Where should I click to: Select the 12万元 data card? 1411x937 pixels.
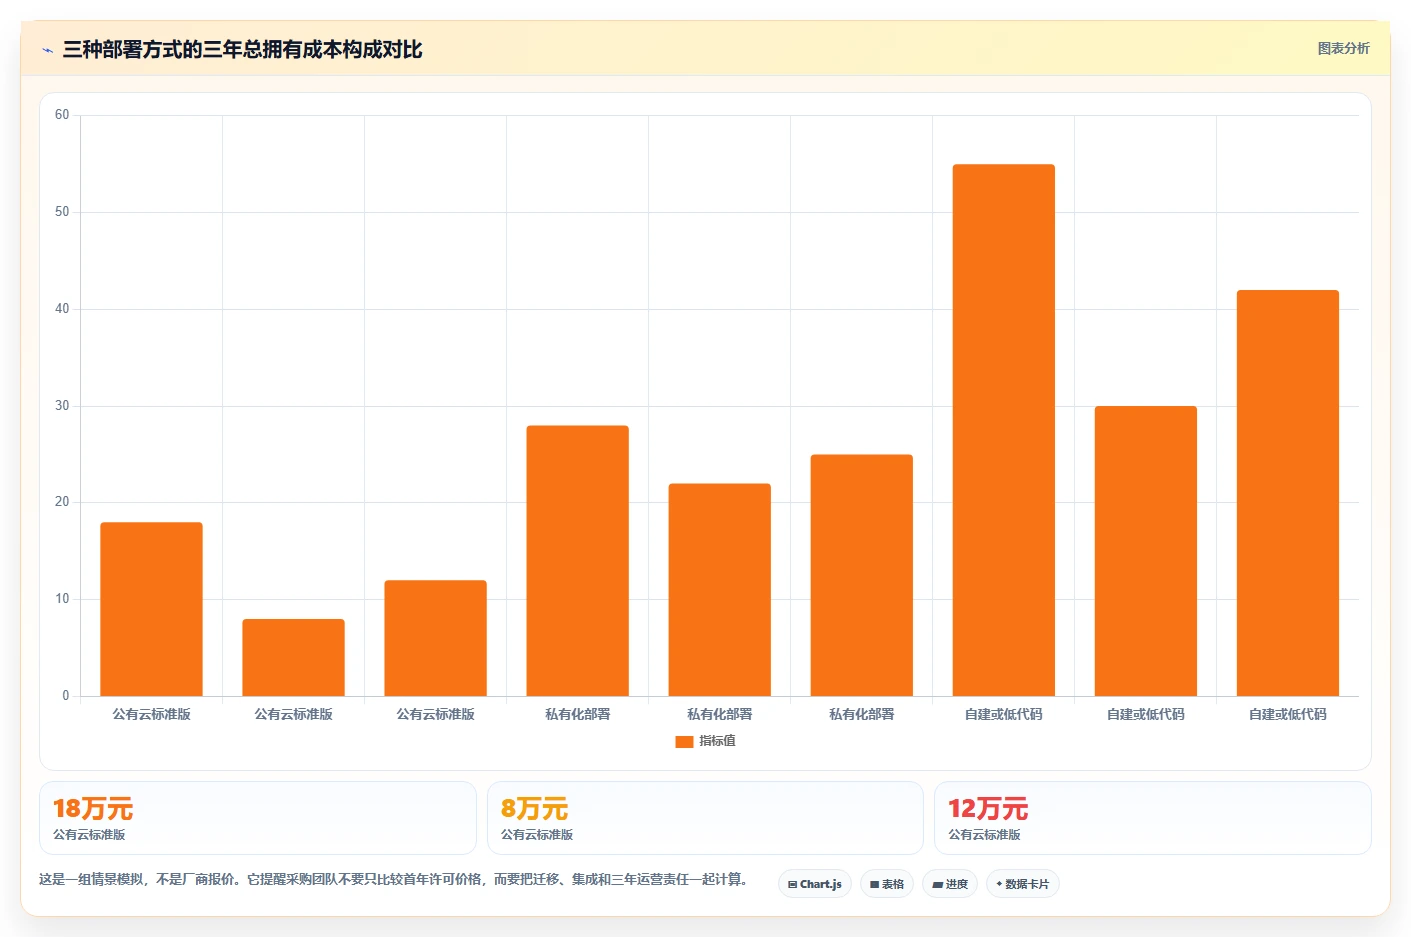click(1152, 818)
